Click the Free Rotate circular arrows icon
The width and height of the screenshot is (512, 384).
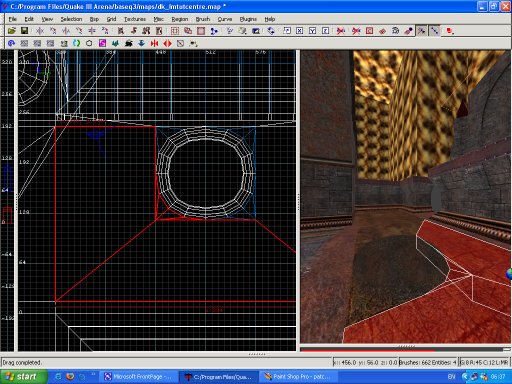271,31
